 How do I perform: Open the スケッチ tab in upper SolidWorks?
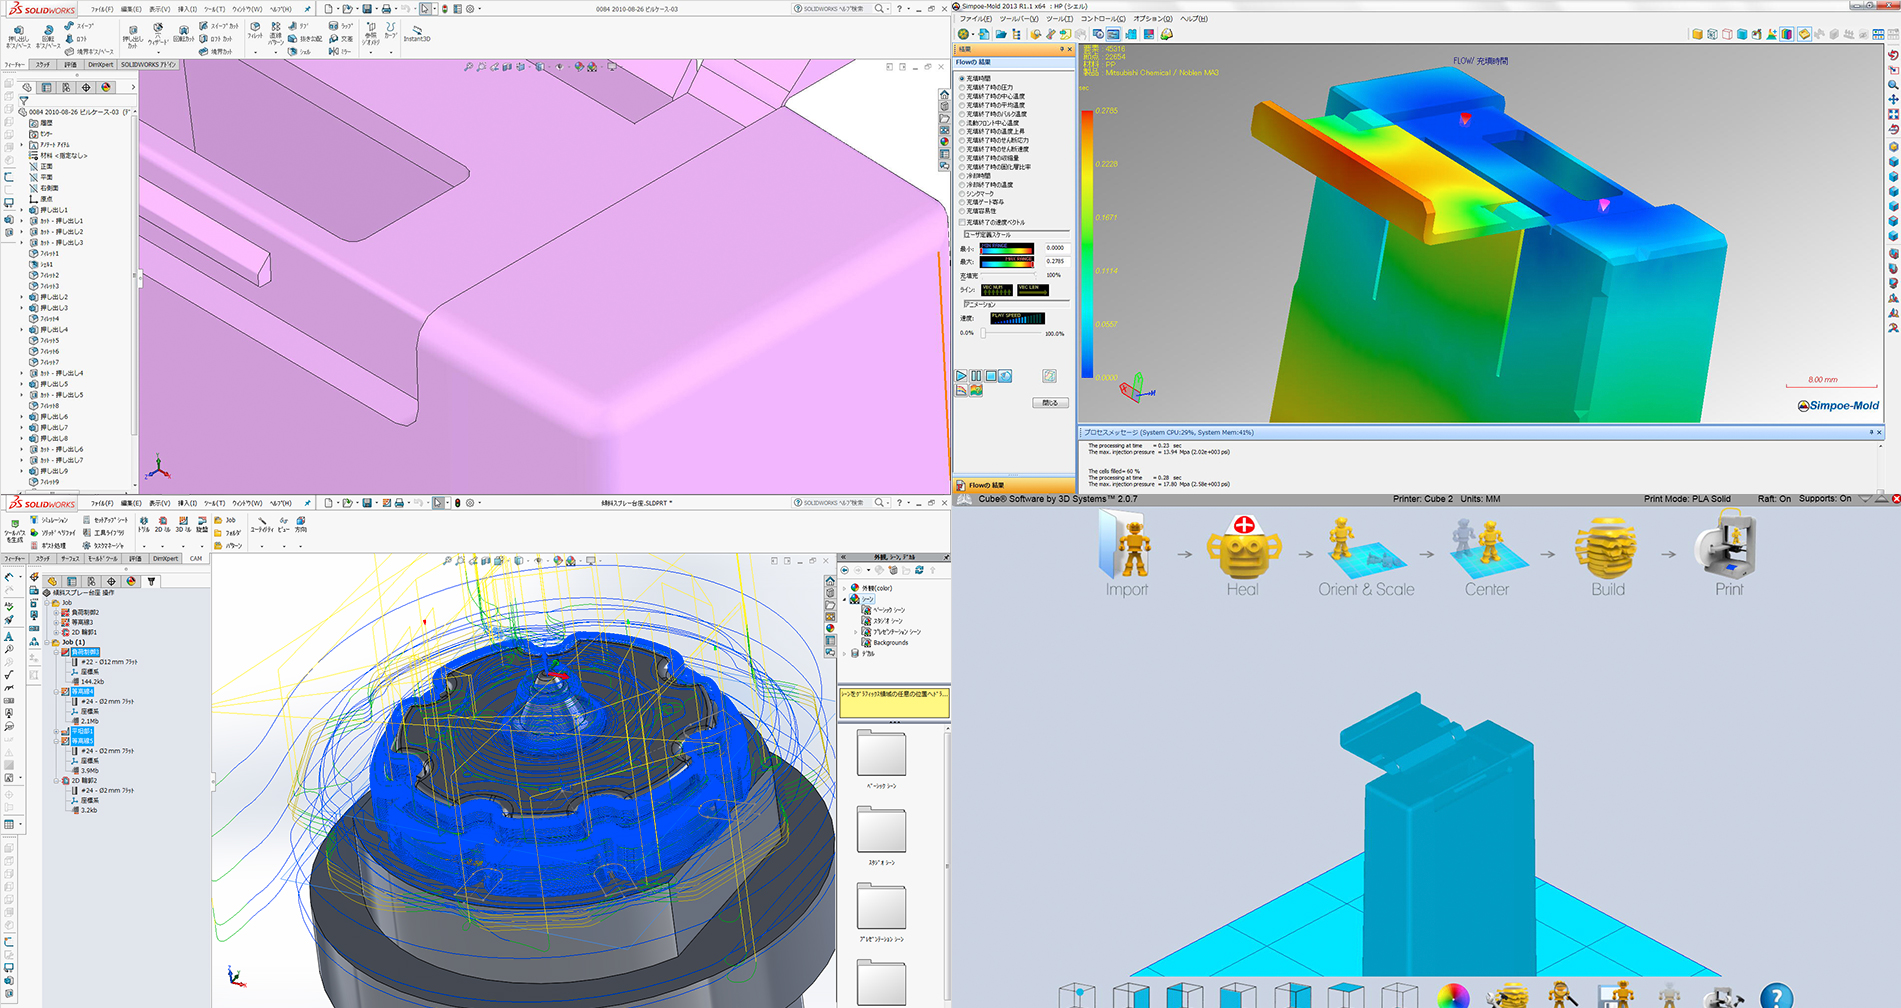(x=43, y=65)
